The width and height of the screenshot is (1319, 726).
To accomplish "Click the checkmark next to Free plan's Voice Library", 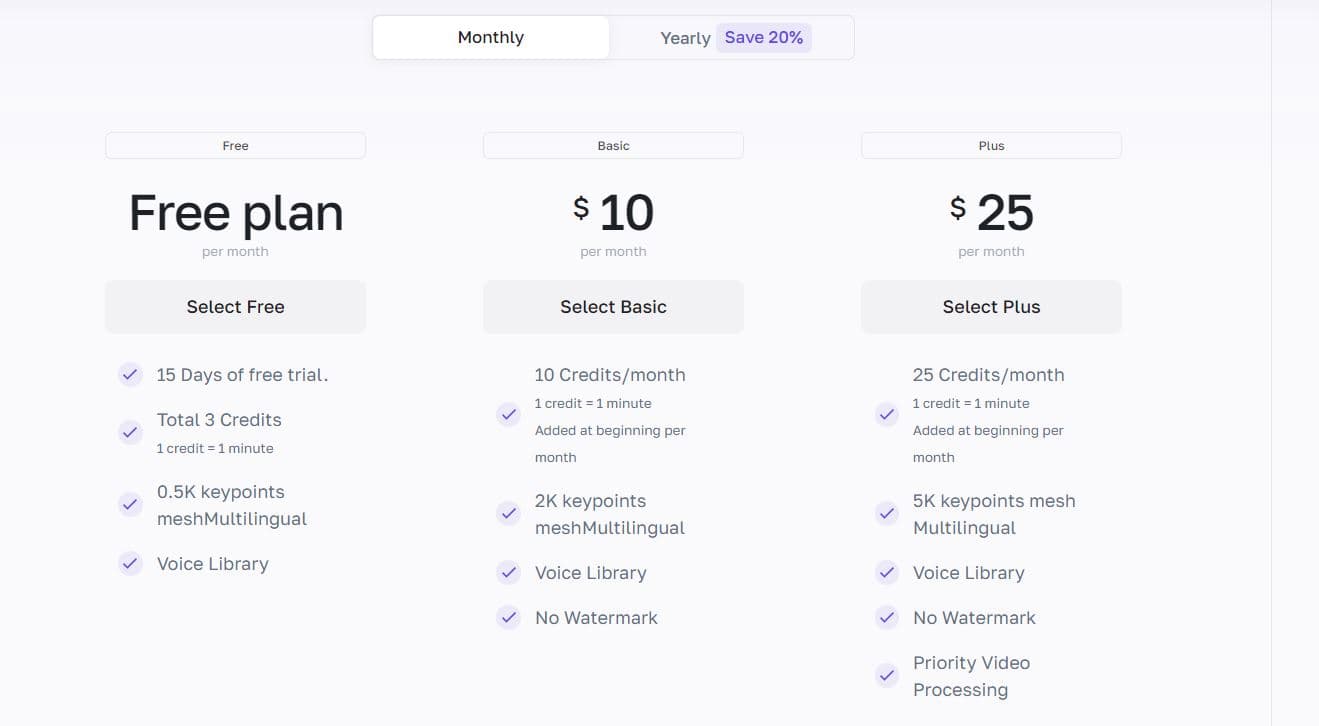I will click(x=130, y=563).
